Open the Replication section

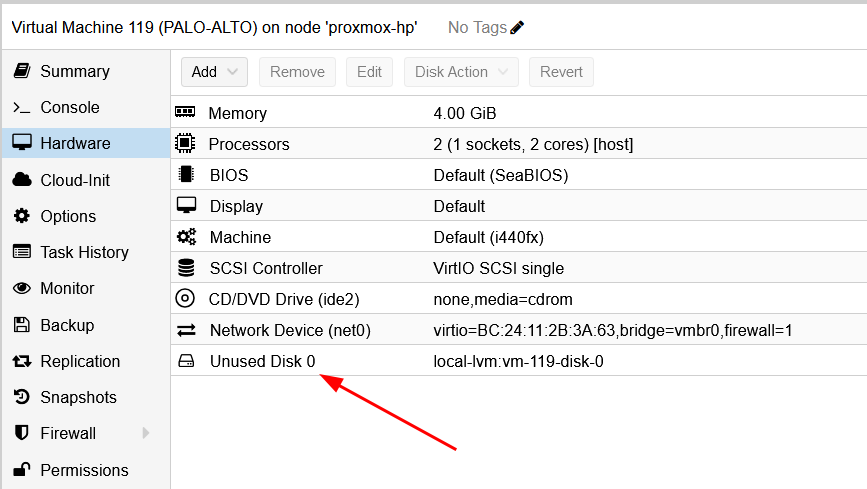tap(80, 361)
